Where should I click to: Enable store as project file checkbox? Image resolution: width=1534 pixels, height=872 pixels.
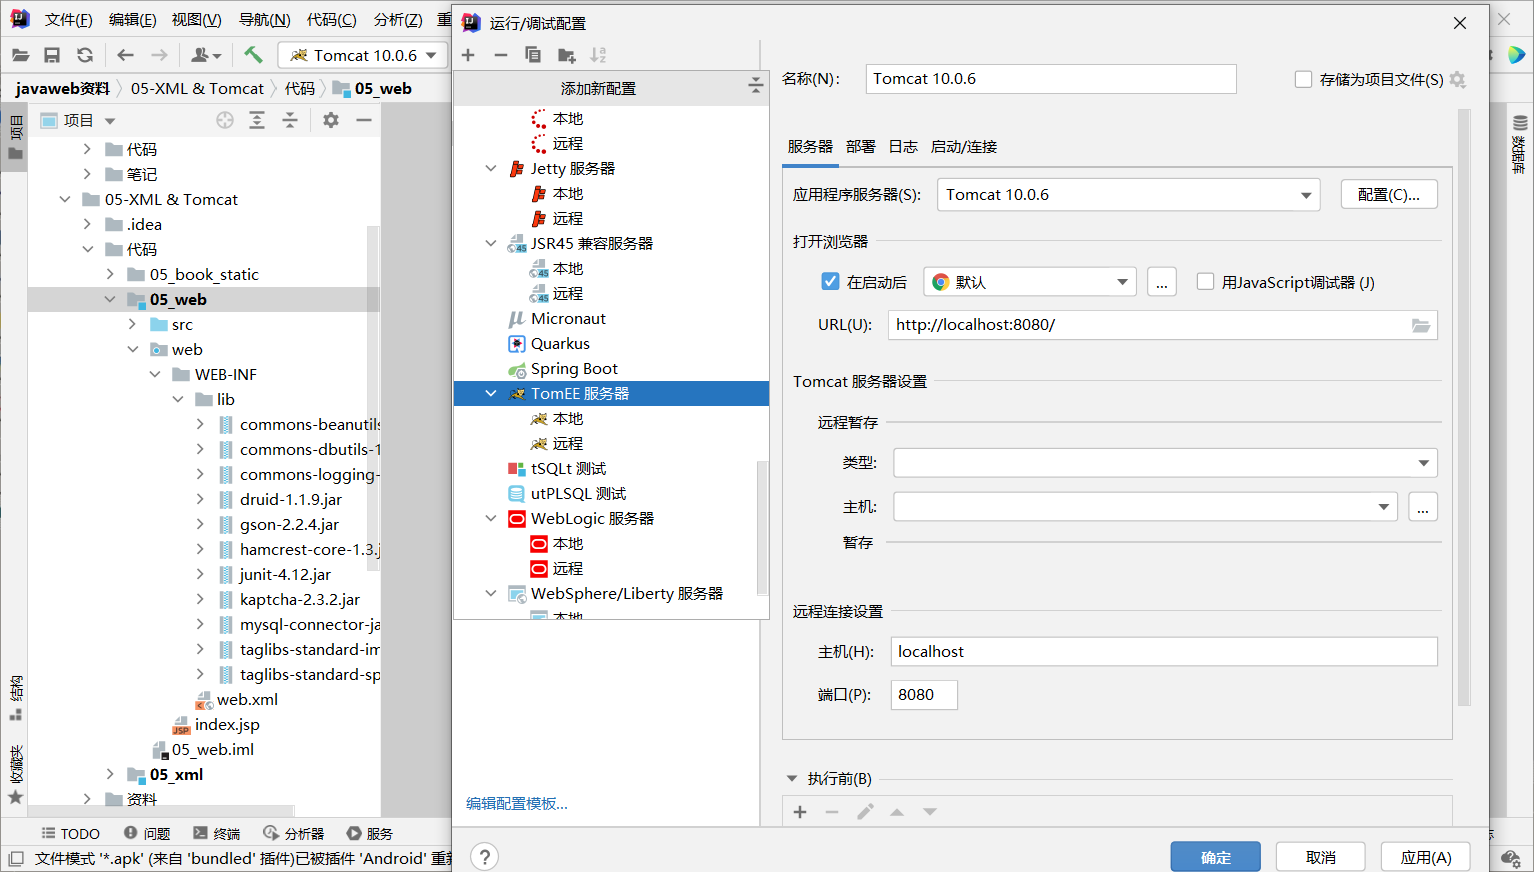(1303, 79)
